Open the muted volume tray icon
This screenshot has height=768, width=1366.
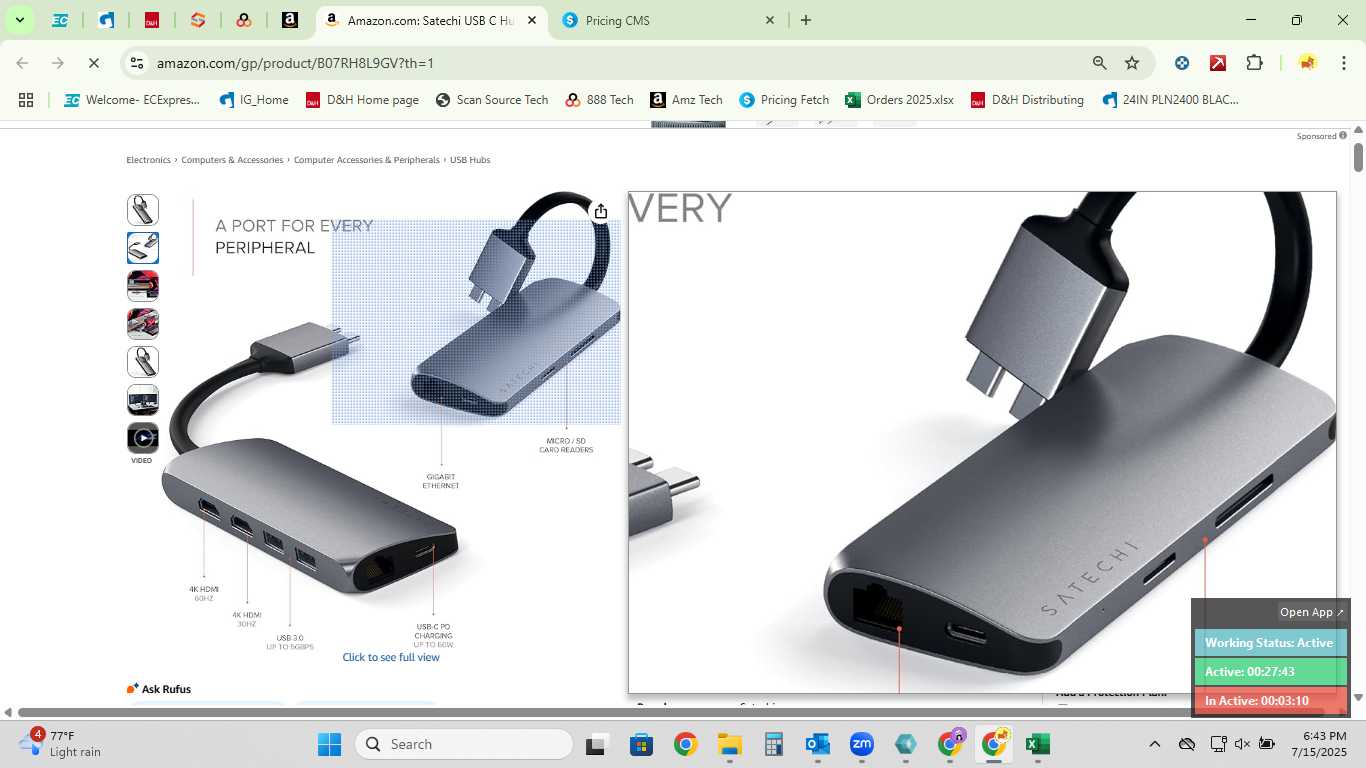(1242, 744)
